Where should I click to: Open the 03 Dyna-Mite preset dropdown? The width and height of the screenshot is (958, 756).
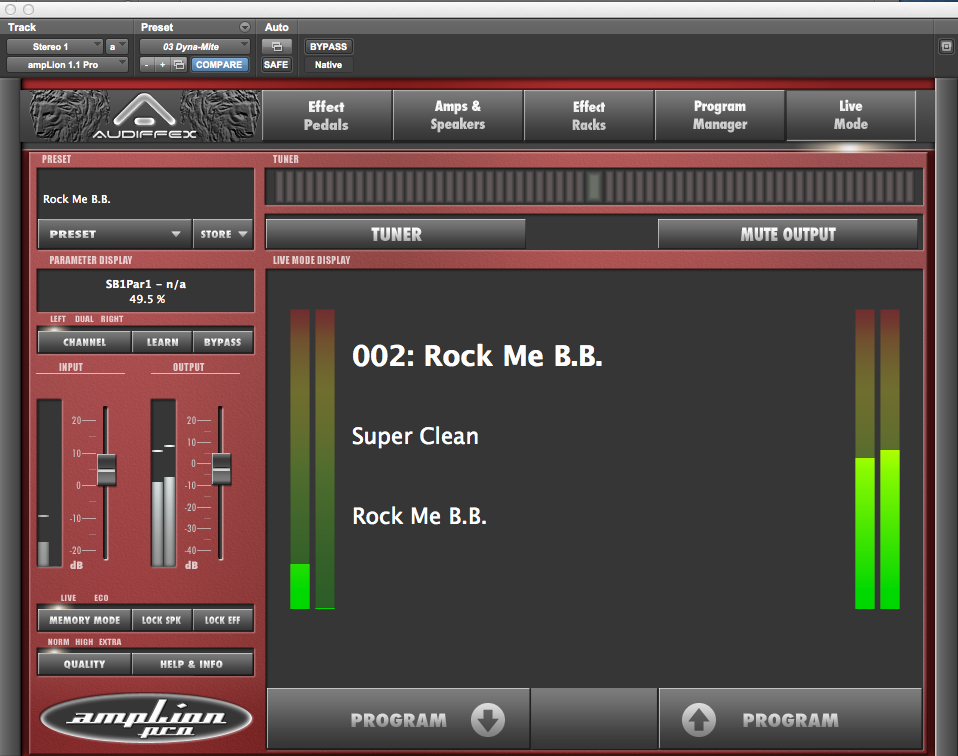click(195, 46)
